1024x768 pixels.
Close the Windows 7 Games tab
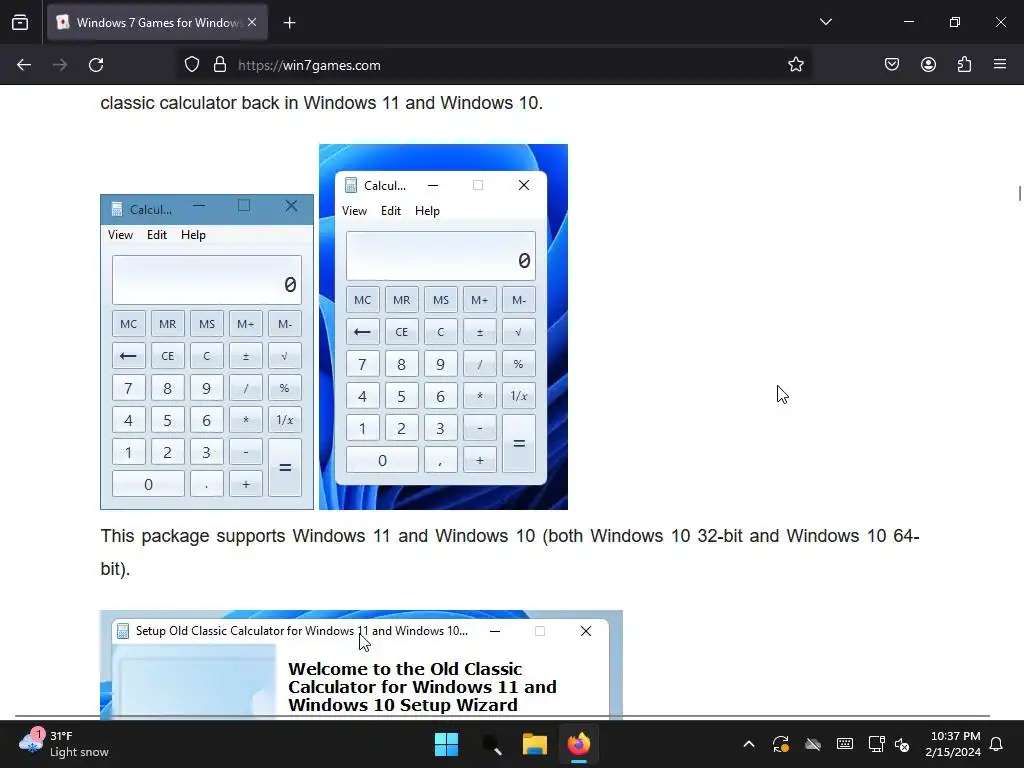(252, 22)
